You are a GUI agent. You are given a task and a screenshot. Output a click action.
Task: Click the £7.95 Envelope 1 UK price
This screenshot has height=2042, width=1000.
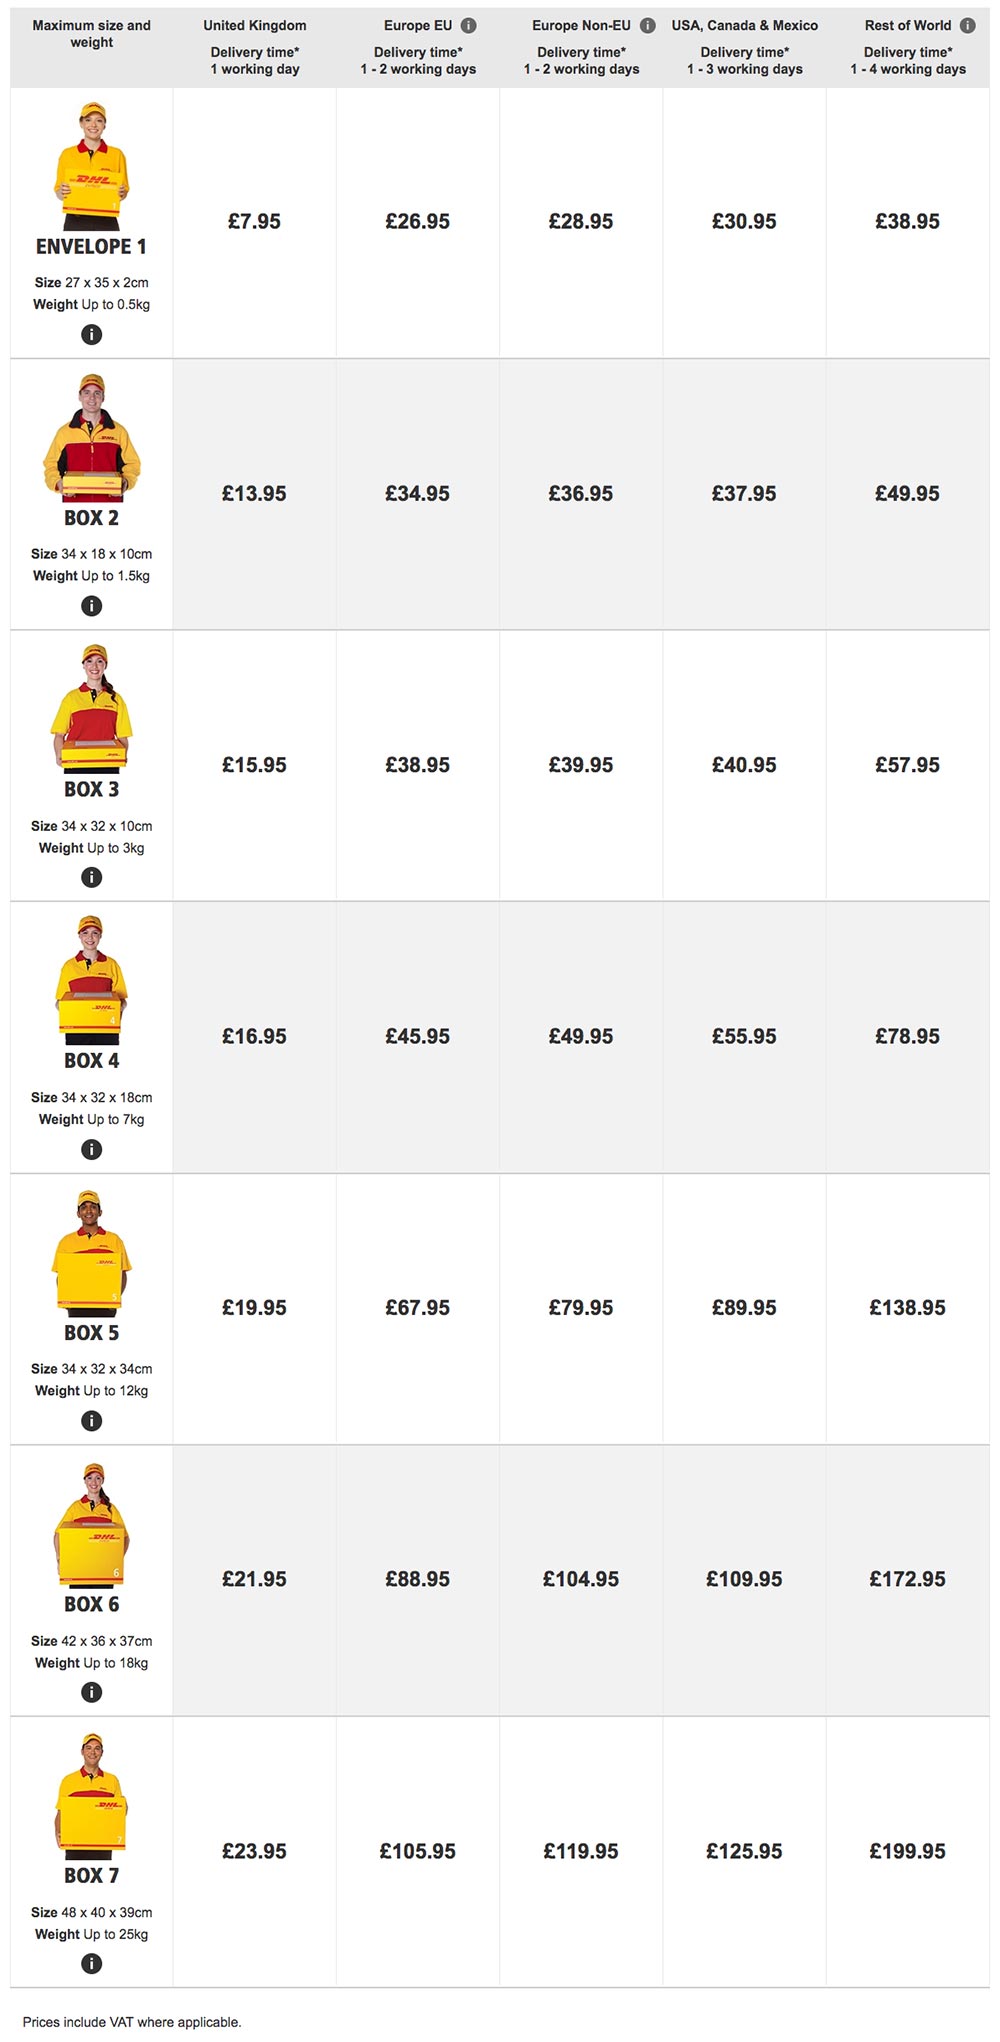pos(254,222)
